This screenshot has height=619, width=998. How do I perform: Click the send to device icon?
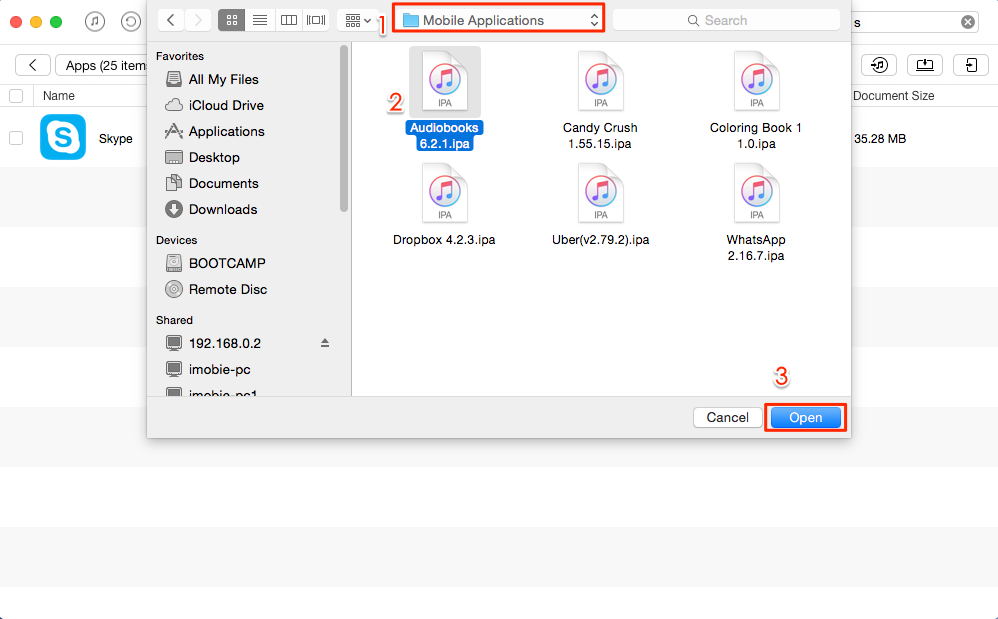click(971, 65)
